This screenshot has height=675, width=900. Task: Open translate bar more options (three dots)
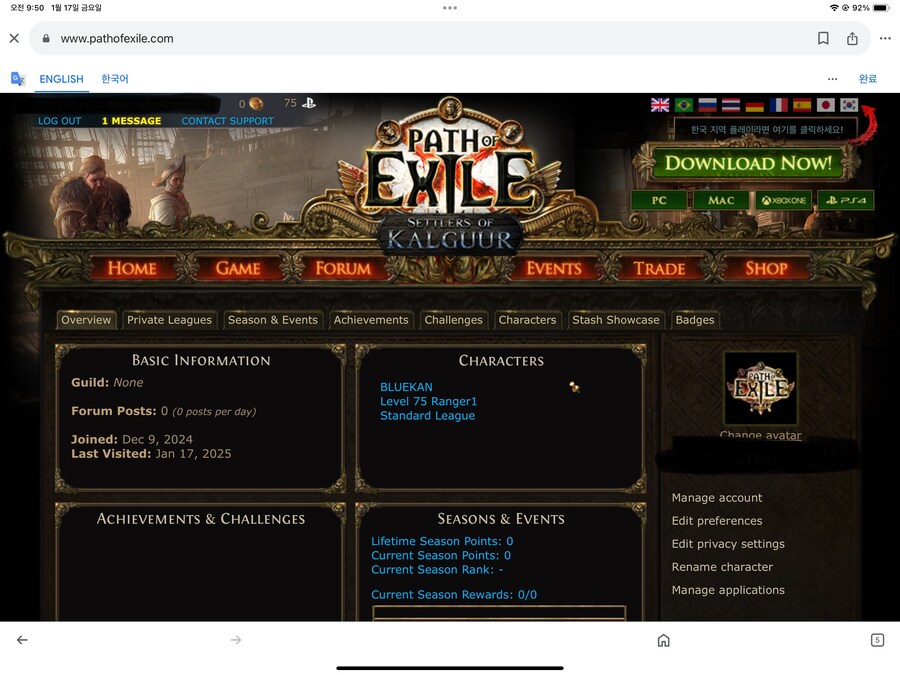pos(832,79)
